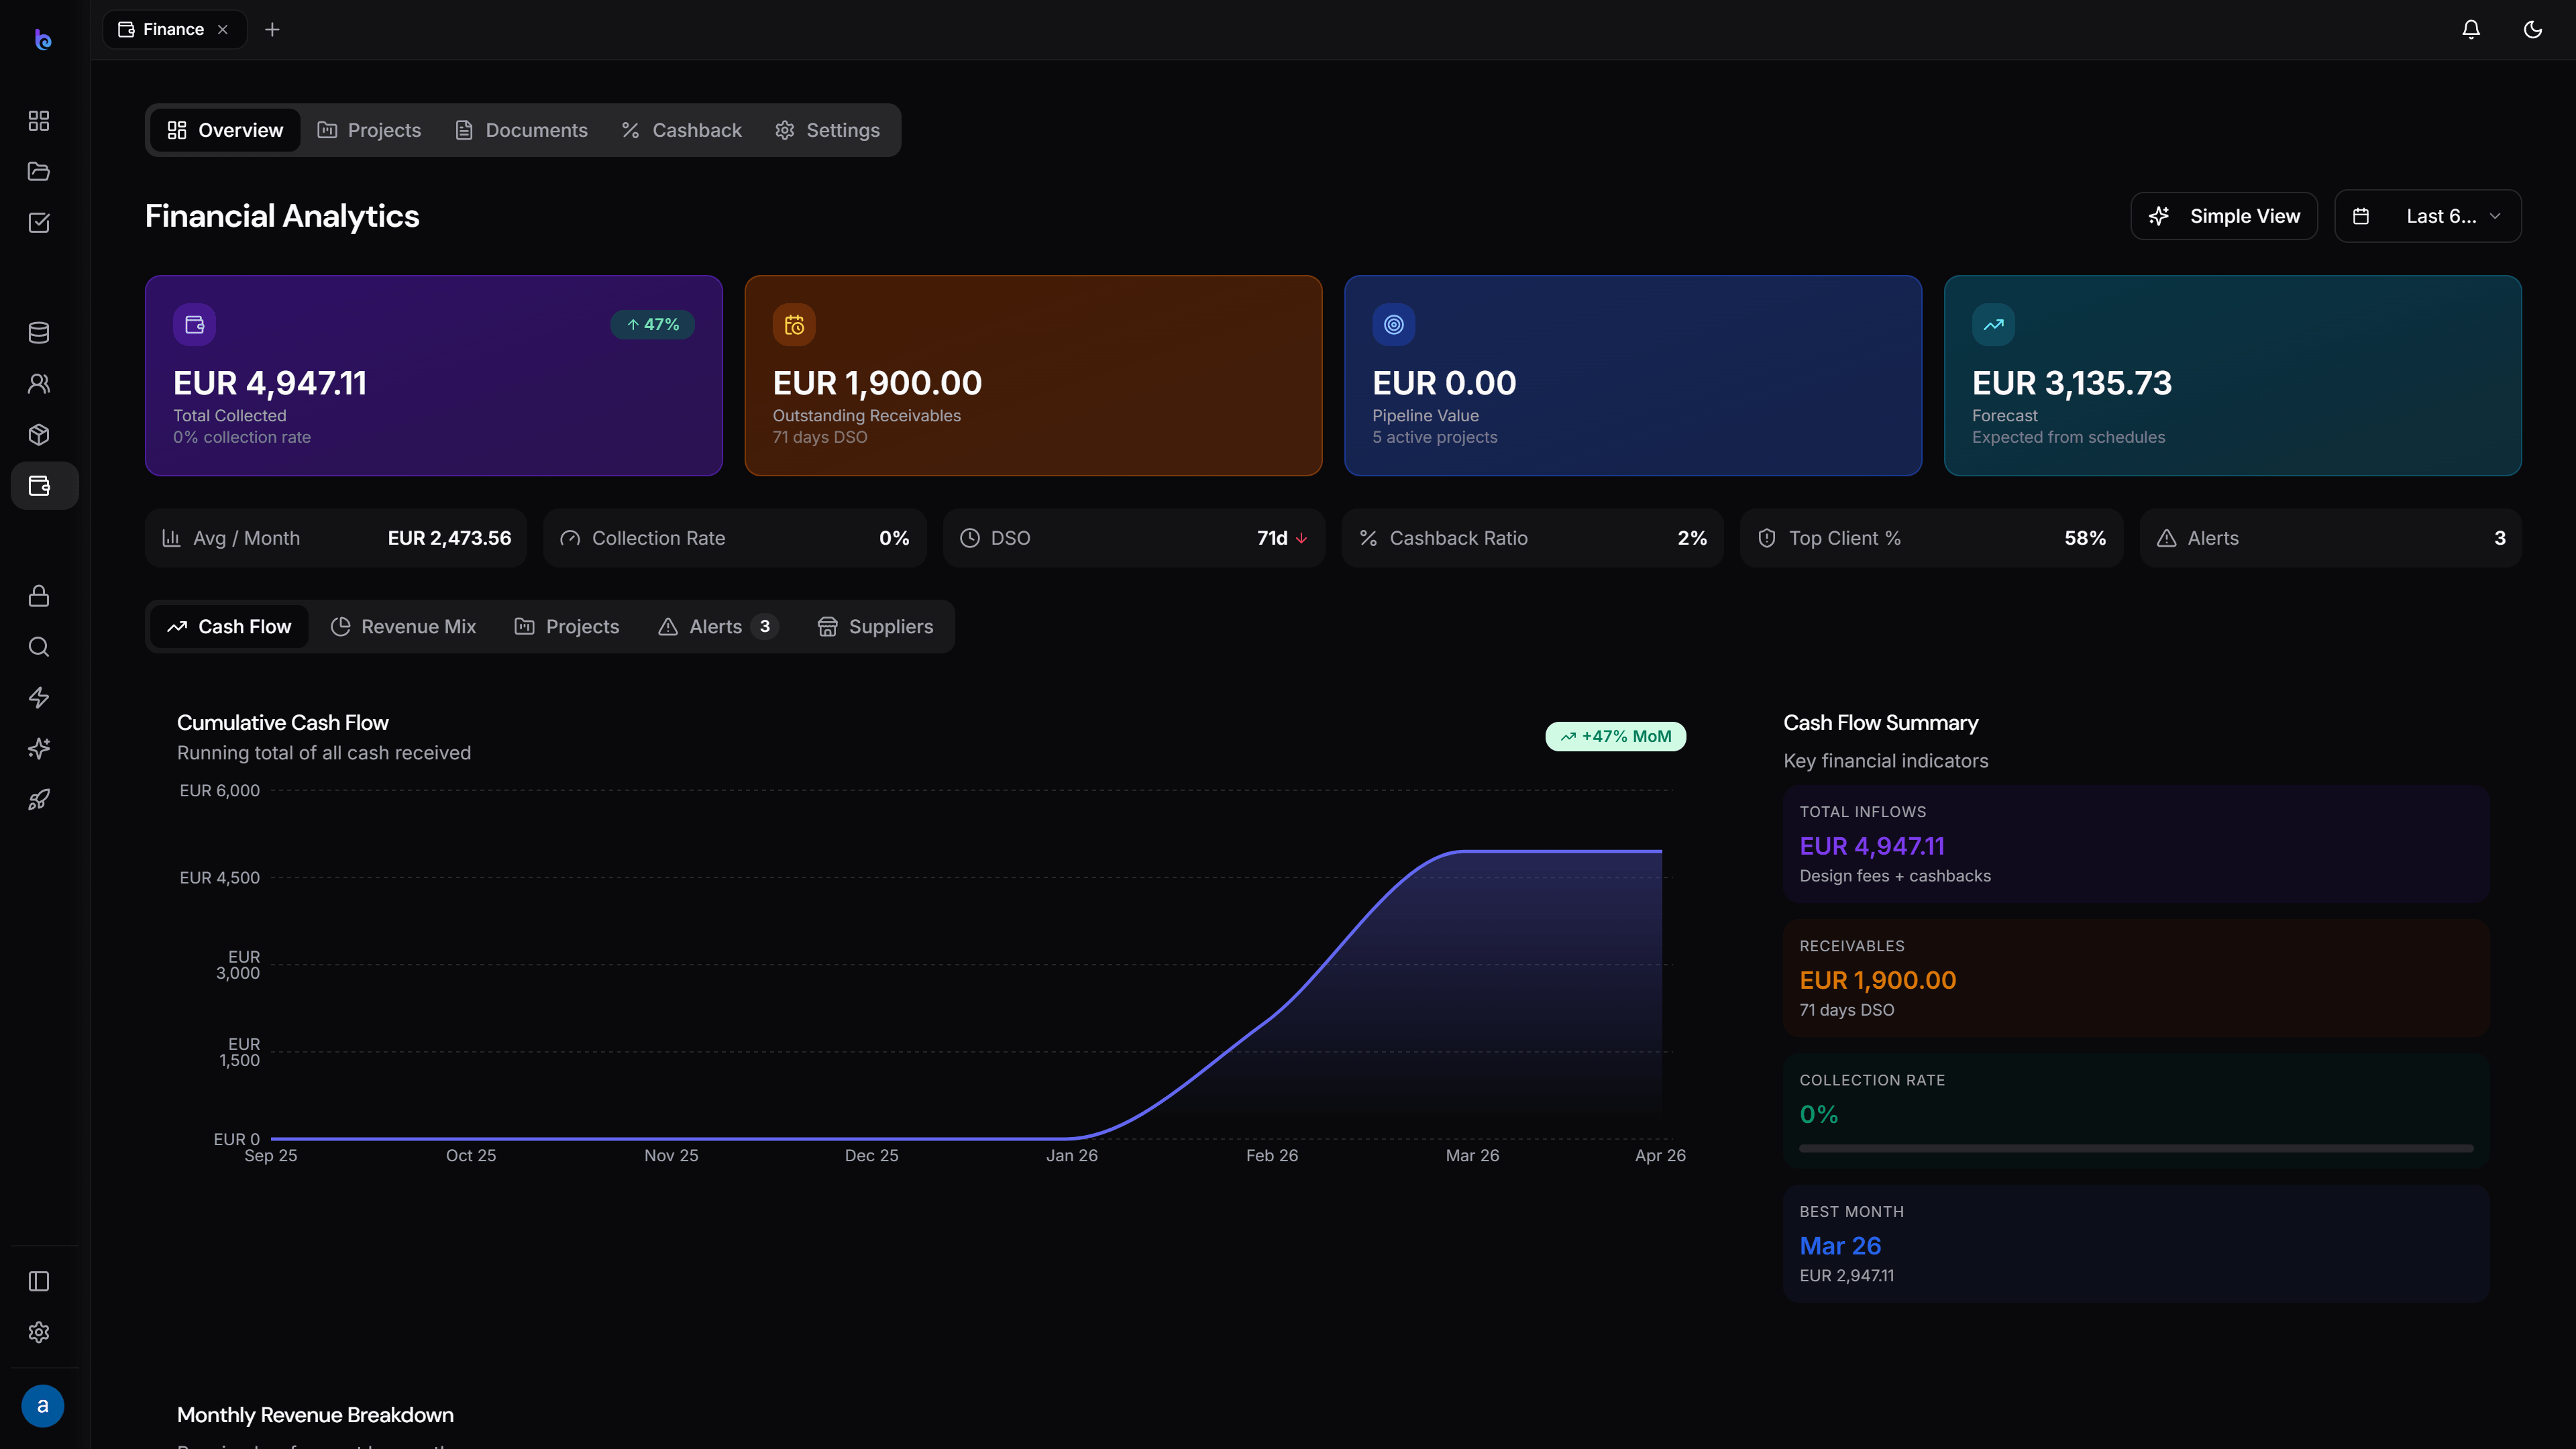
Task: Open the lightning bolt sidebar icon
Action: (x=39, y=698)
